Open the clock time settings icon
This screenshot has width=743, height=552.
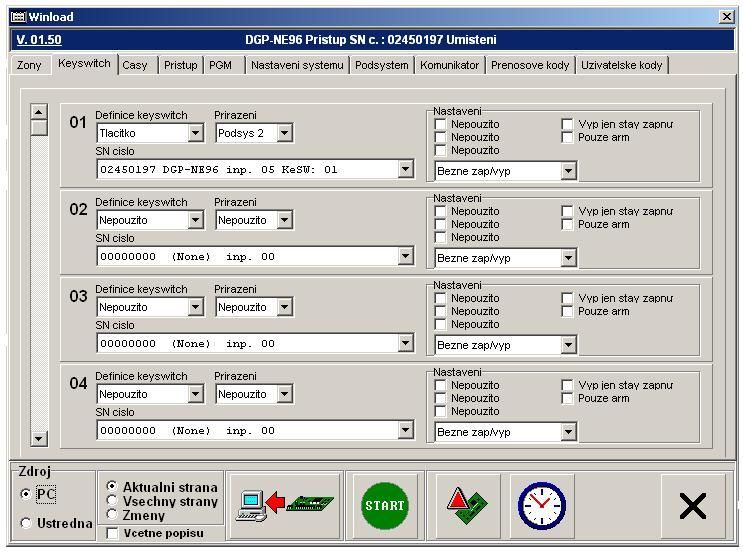[x=541, y=505]
